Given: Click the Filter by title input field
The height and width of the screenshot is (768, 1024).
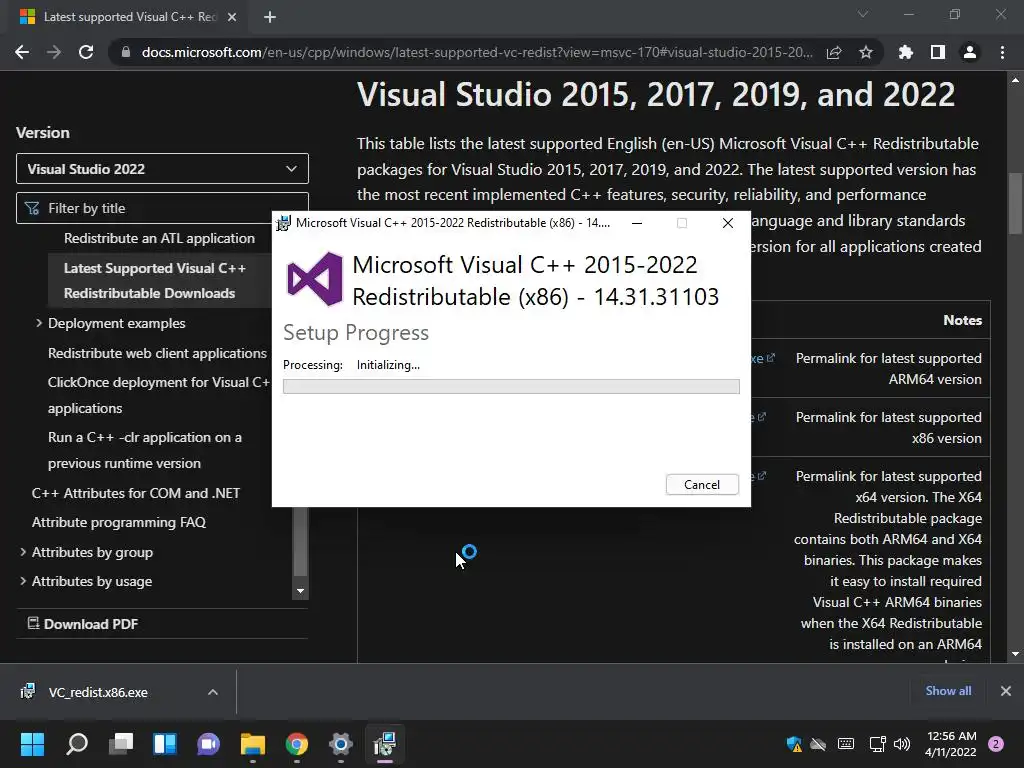Looking at the screenshot, I should [x=162, y=208].
